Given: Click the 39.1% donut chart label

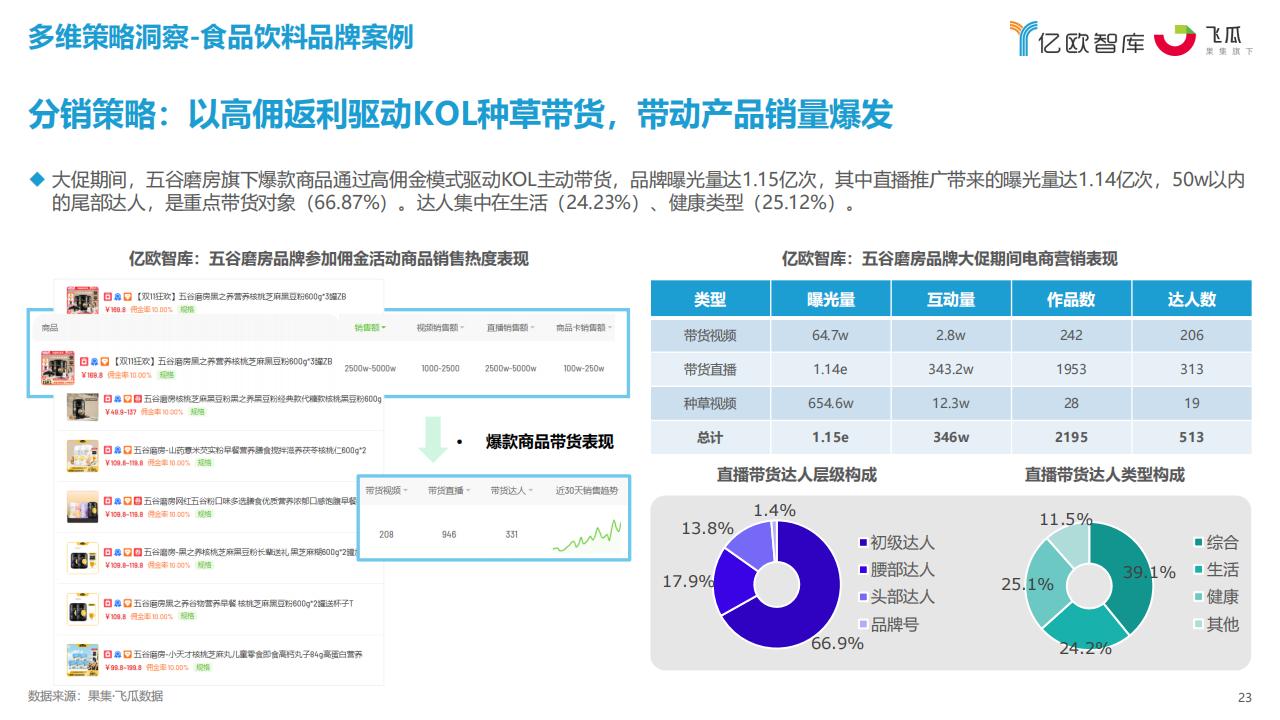Looking at the screenshot, I should pyautogui.click(x=1149, y=572).
